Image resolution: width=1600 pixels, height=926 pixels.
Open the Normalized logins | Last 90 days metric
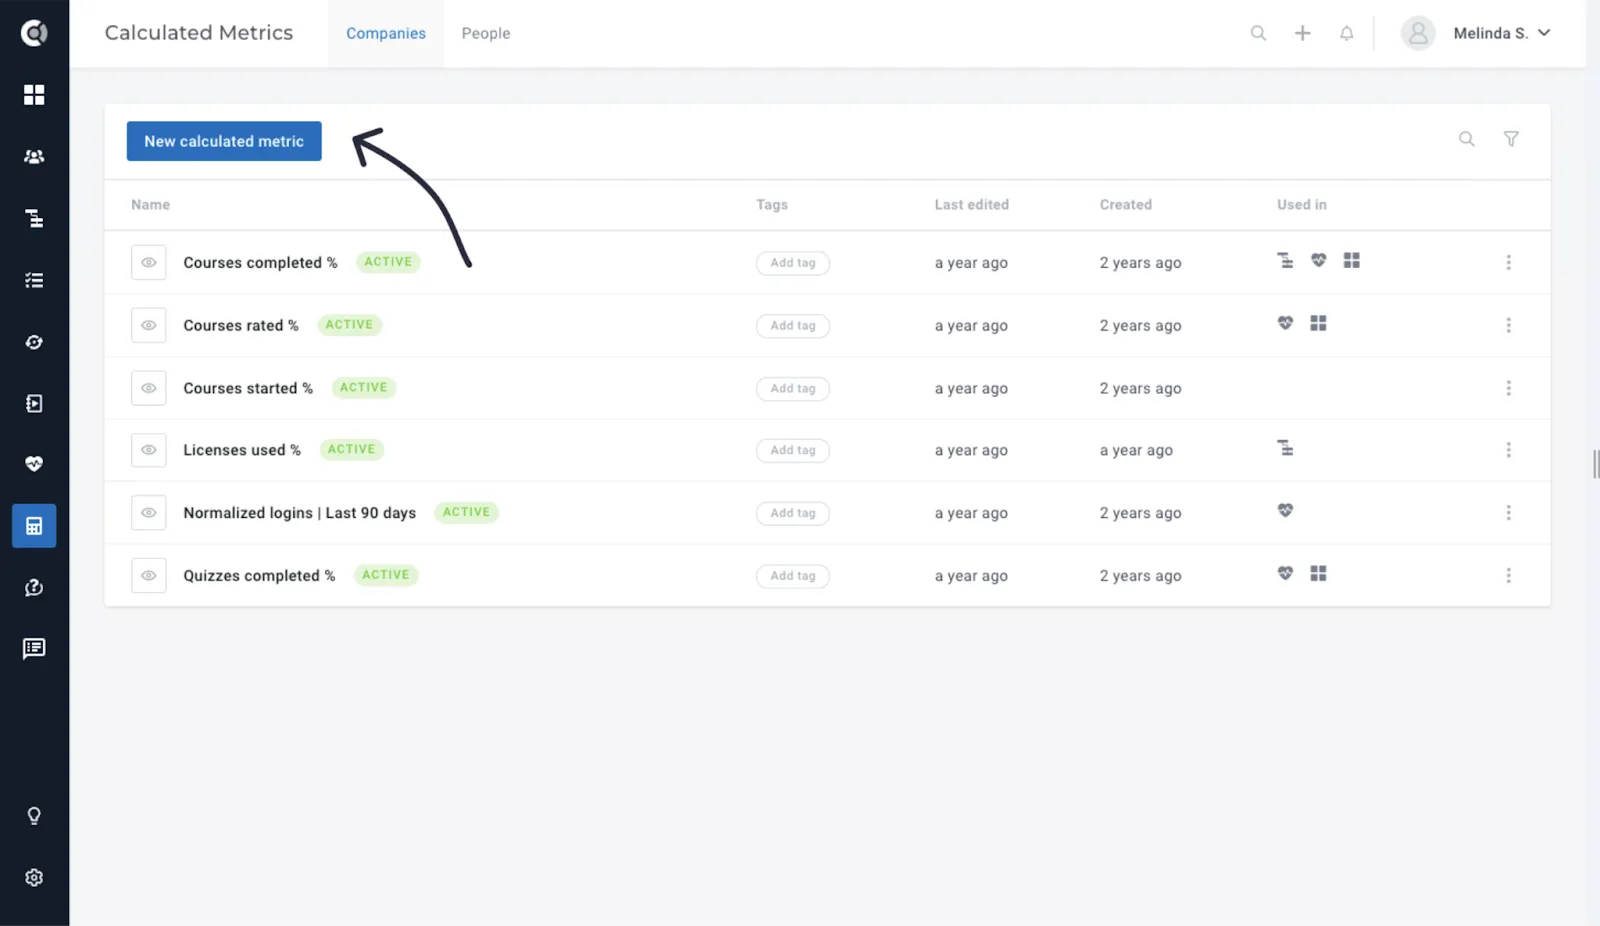pyautogui.click(x=300, y=513)
